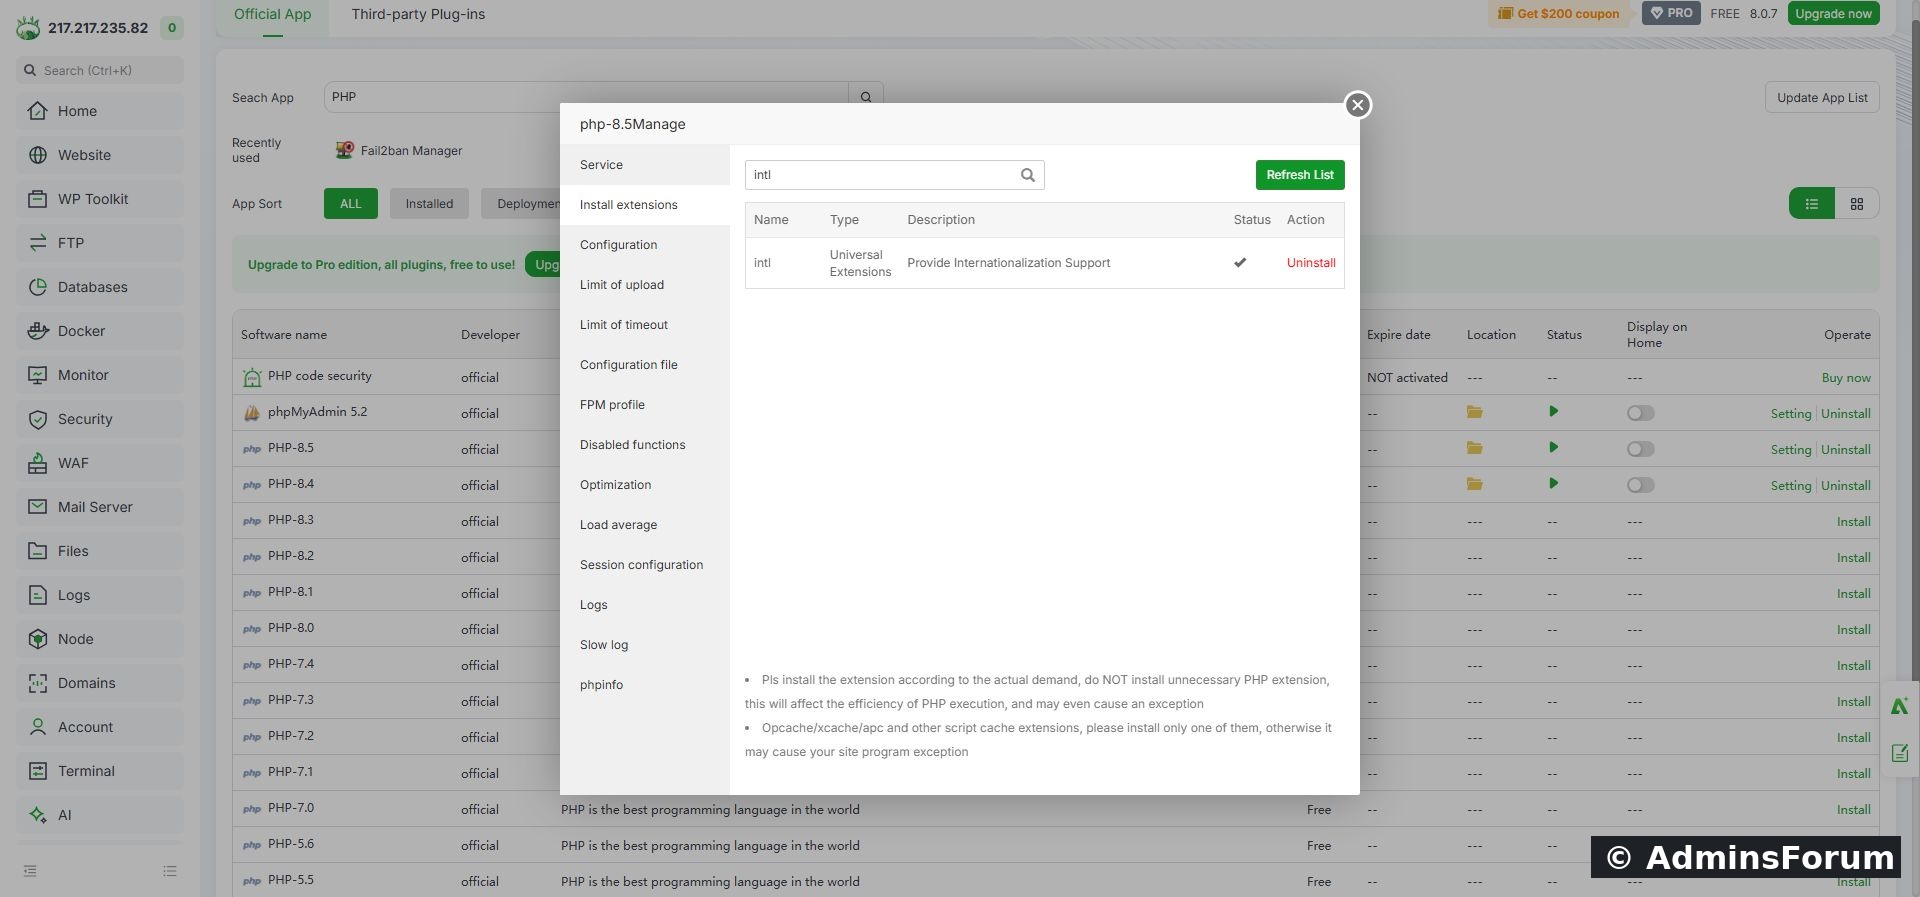
Task: Click the PHP-8.5 running status play icon
Action: coord(1553,447)
